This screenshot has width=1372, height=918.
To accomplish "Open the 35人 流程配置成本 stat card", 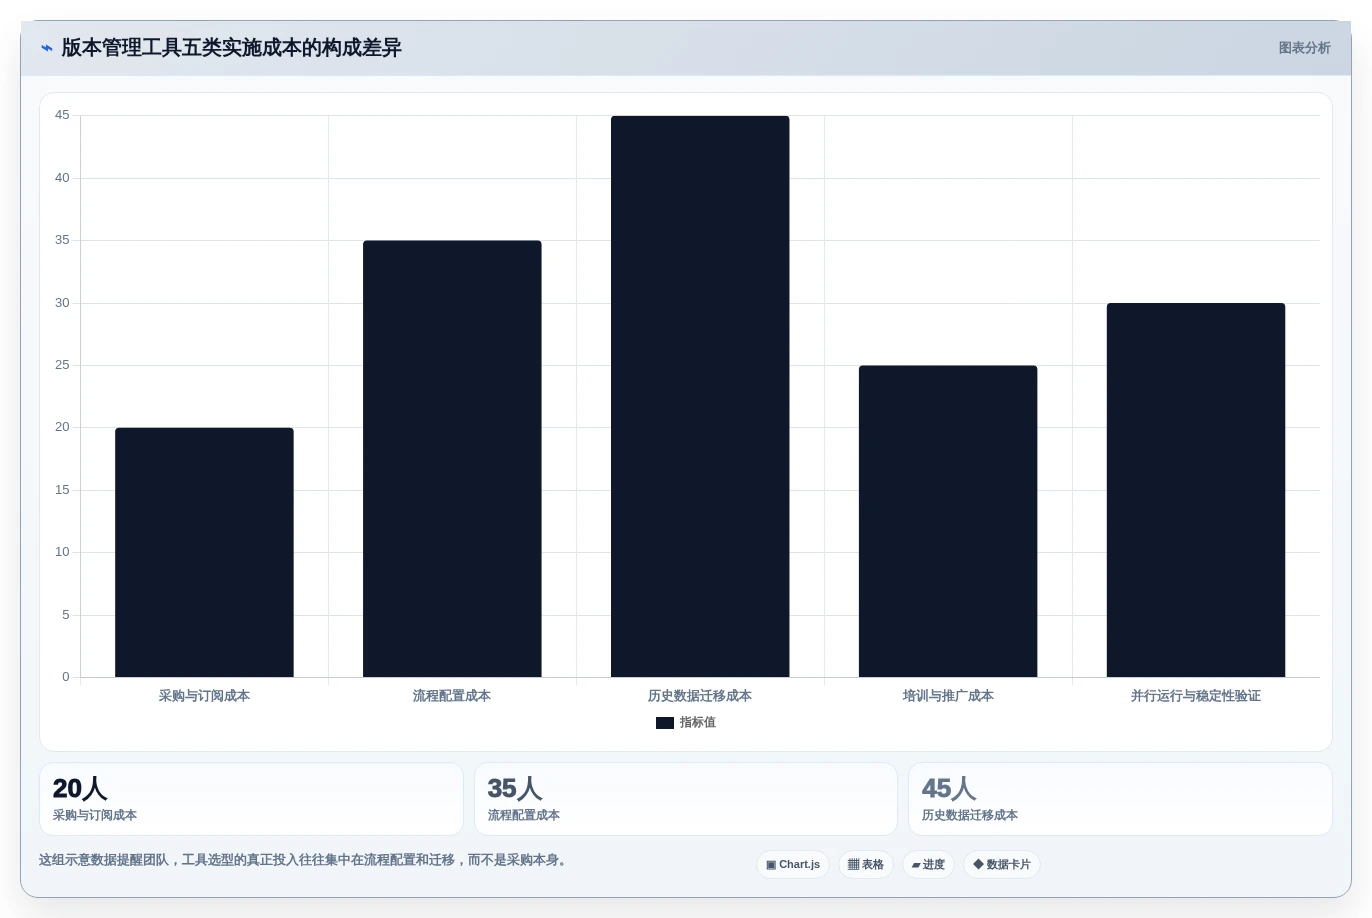I will pos(686,799).
